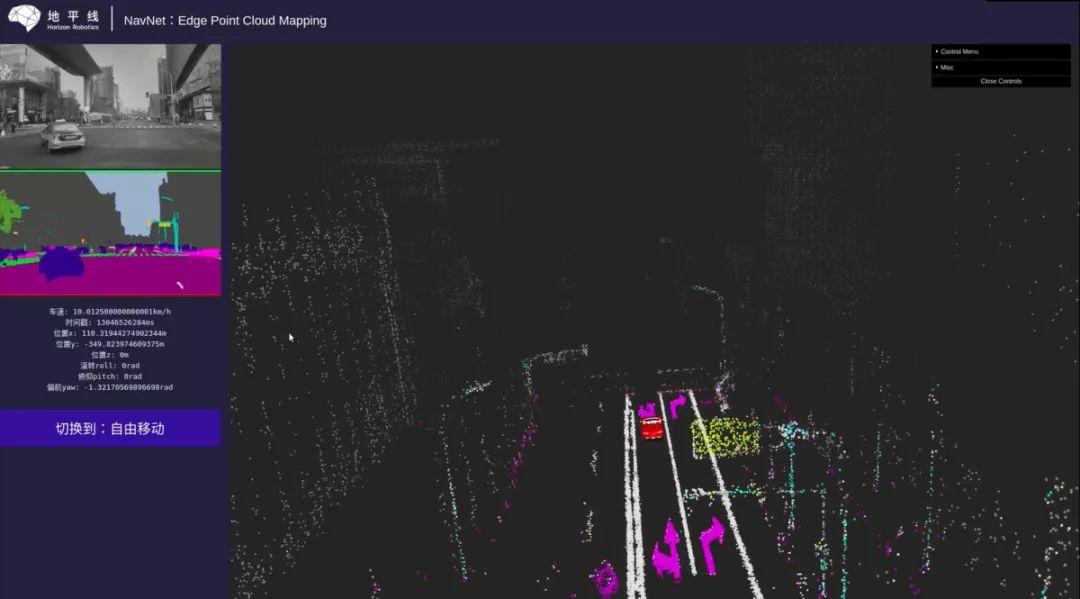Click the magenta straight arrow in the bottom lane
1080x599 pixels.
(x=667, y=549)
